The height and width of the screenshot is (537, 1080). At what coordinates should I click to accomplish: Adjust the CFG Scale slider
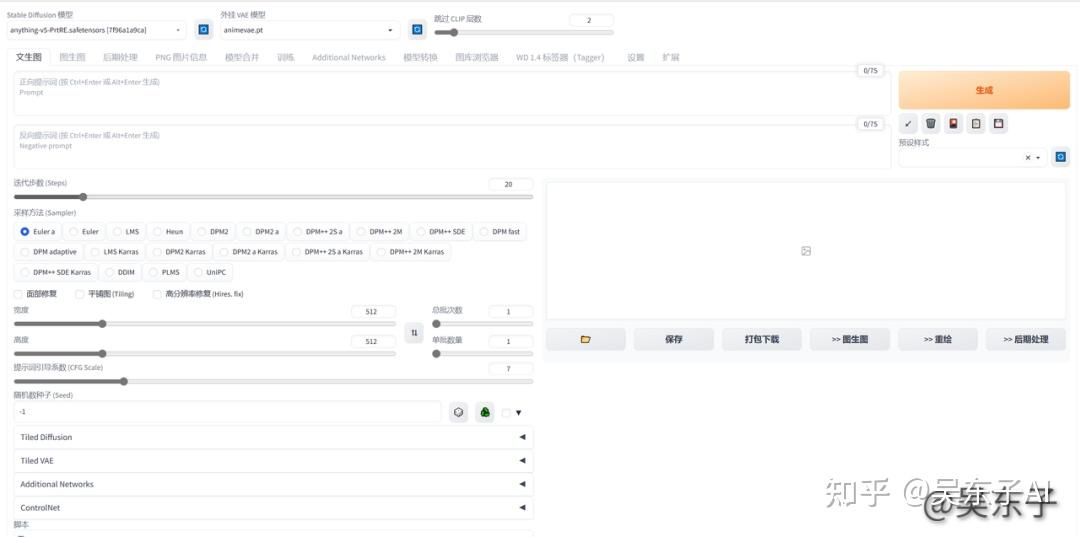point(273,381)
